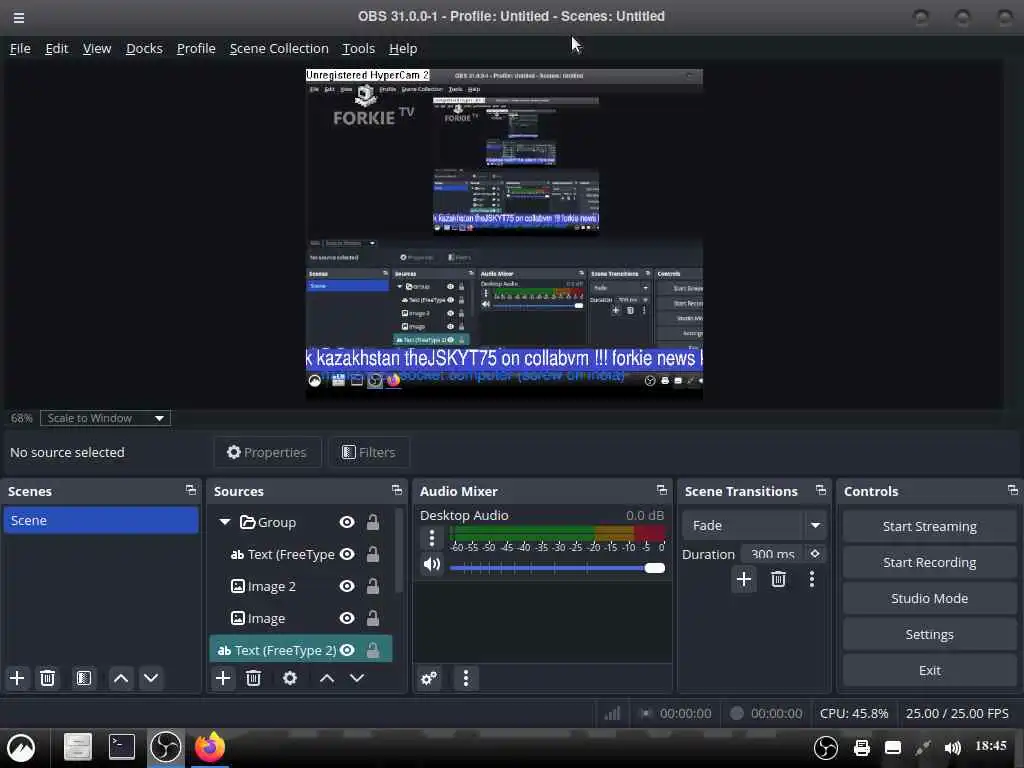This screenshot has width=1024, height=768.
Task: Open the Scale to Window dropdown
Action: (x=105, y=418)
